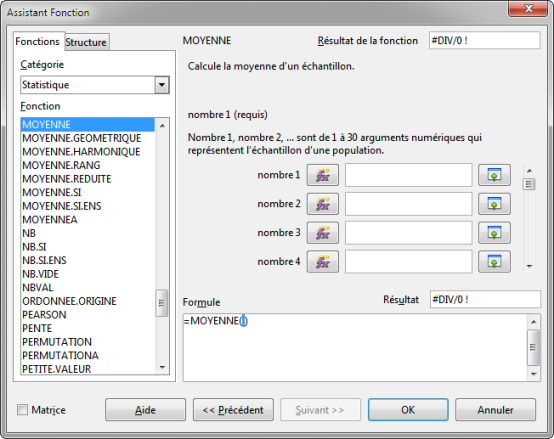This screenshot has width=554, height=439.
Task: Click the nombre 1 input field
Action: (408, 175)
